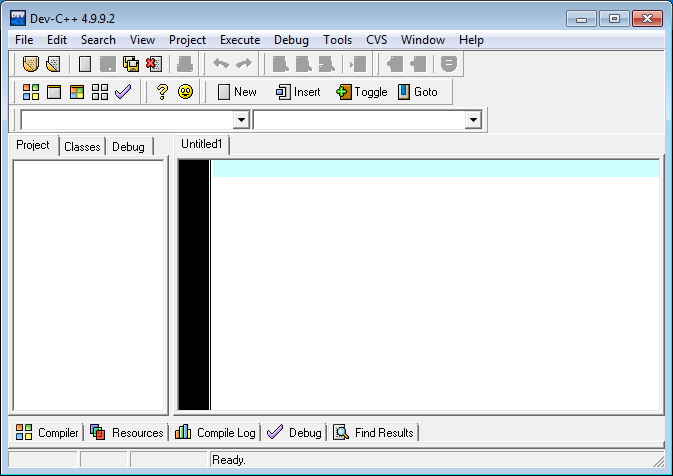The width and height of the screenshot is (673, 476).
Task: Click the Goto Line toolbar icon
Action: tap(358, 64)
